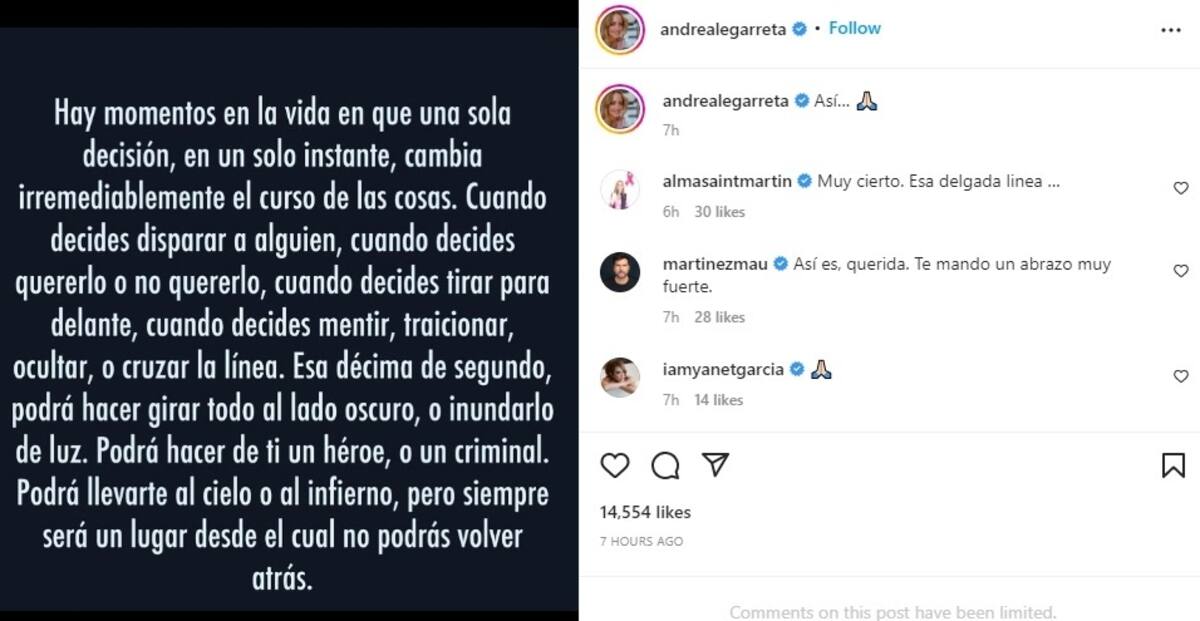Open martinezmau's profile avatar
Viewport: 1200px width, 621px height.
click(x=621, y=272)
